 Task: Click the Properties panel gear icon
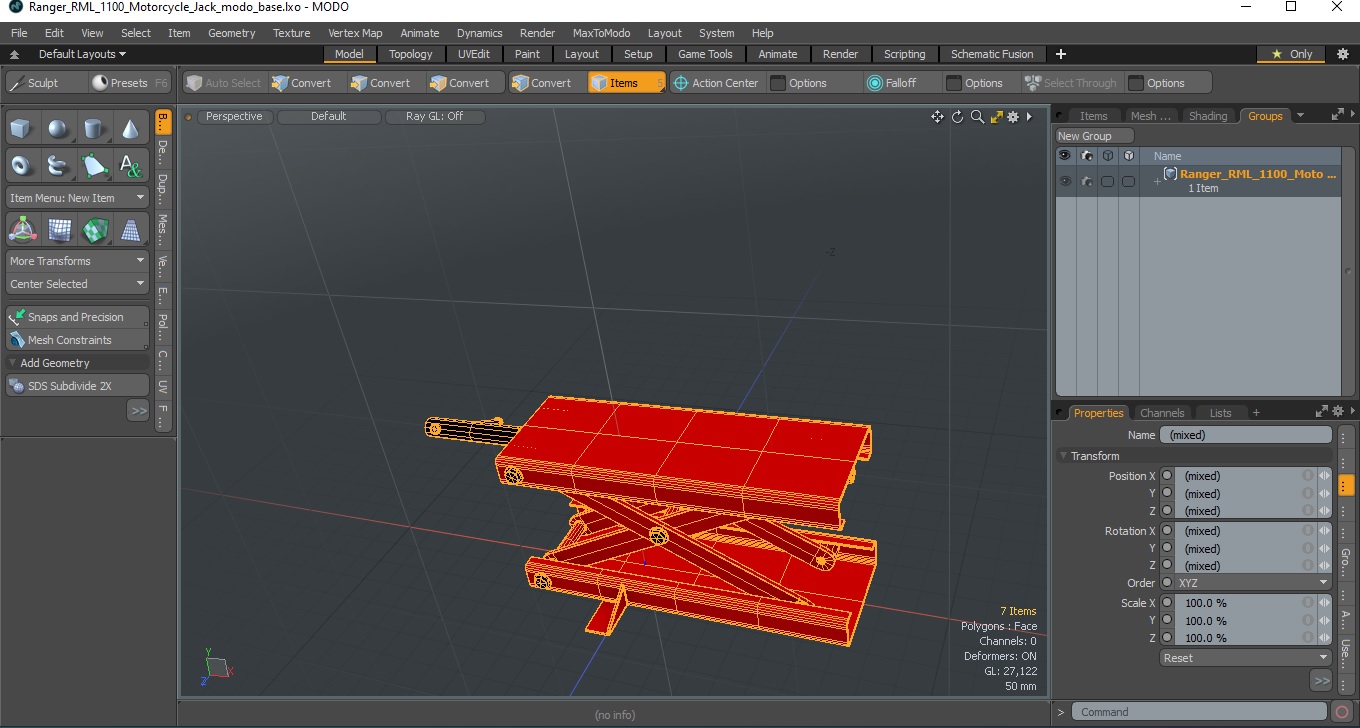coord(1339,411)
